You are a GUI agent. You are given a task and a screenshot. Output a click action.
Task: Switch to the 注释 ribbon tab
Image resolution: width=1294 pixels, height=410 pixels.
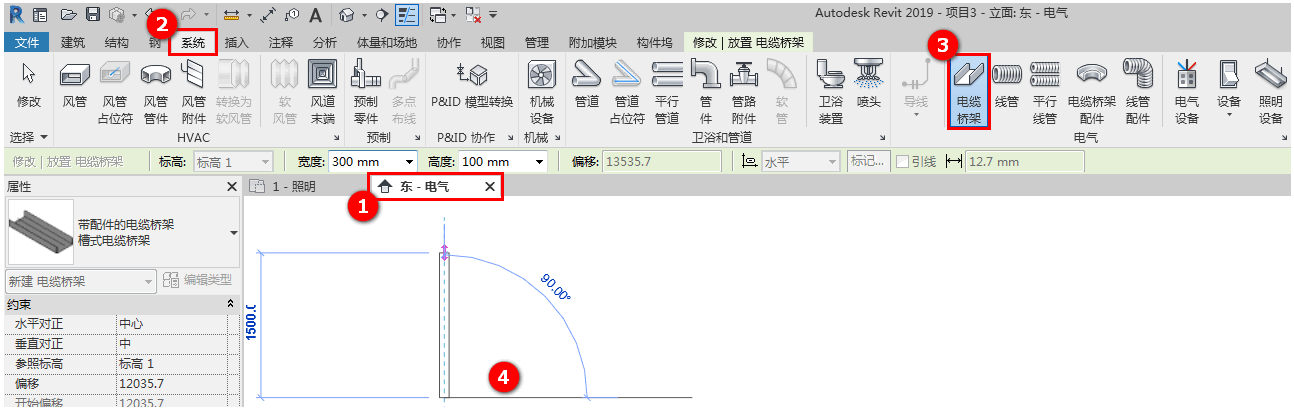[x=281, y=42]
